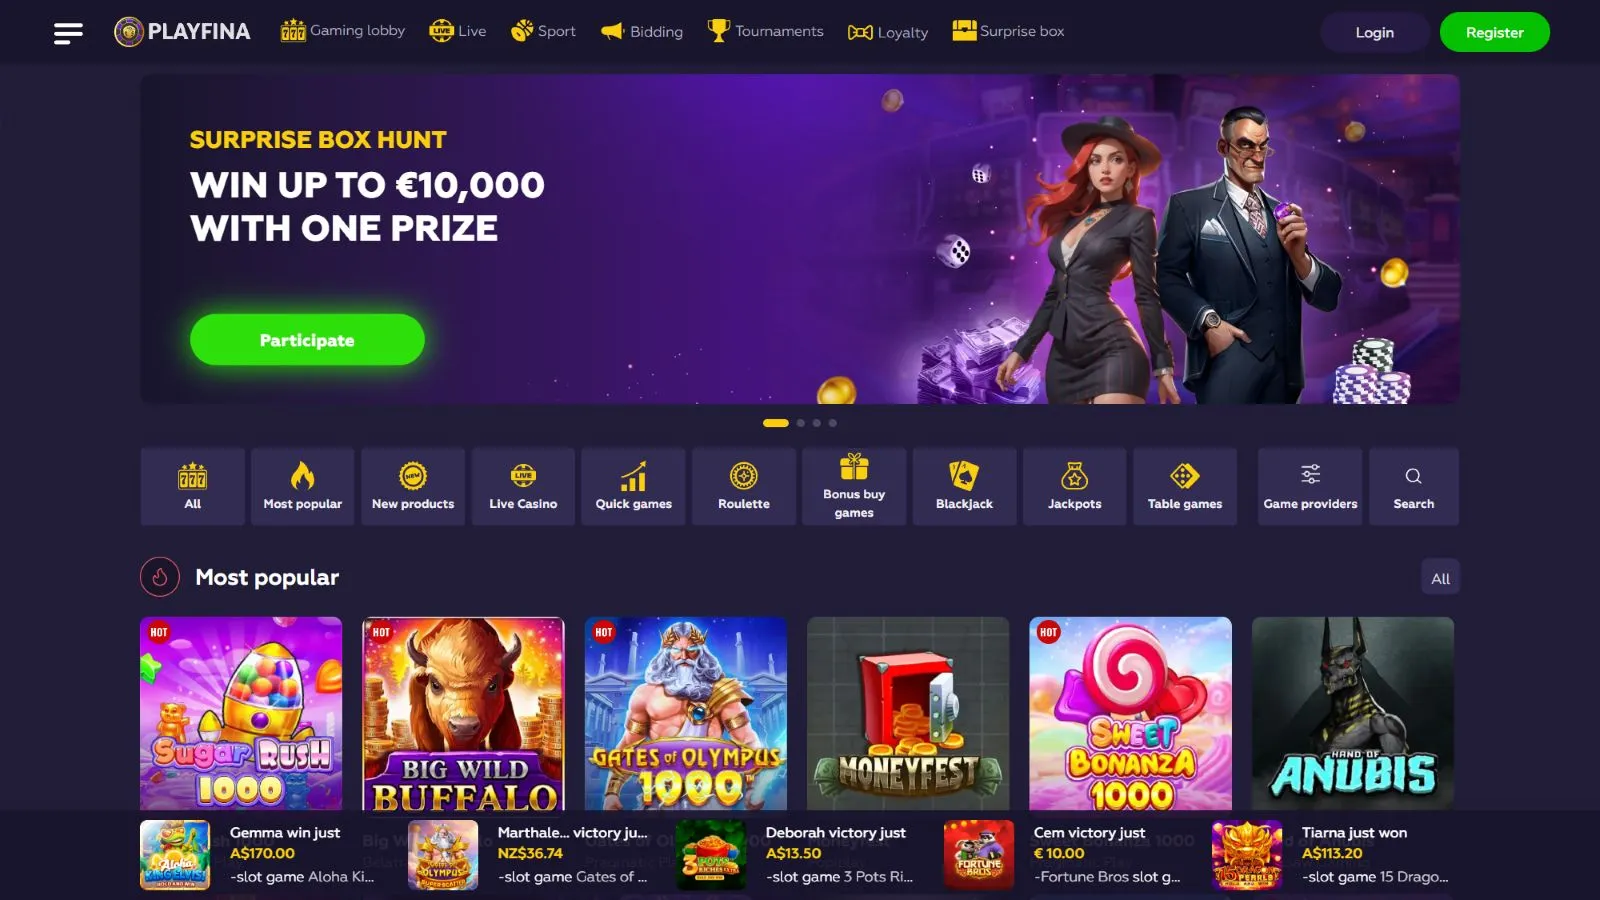Open Surprise box in top navigation
This screenshot has width=1600, height=900.
pos(1008,31)
